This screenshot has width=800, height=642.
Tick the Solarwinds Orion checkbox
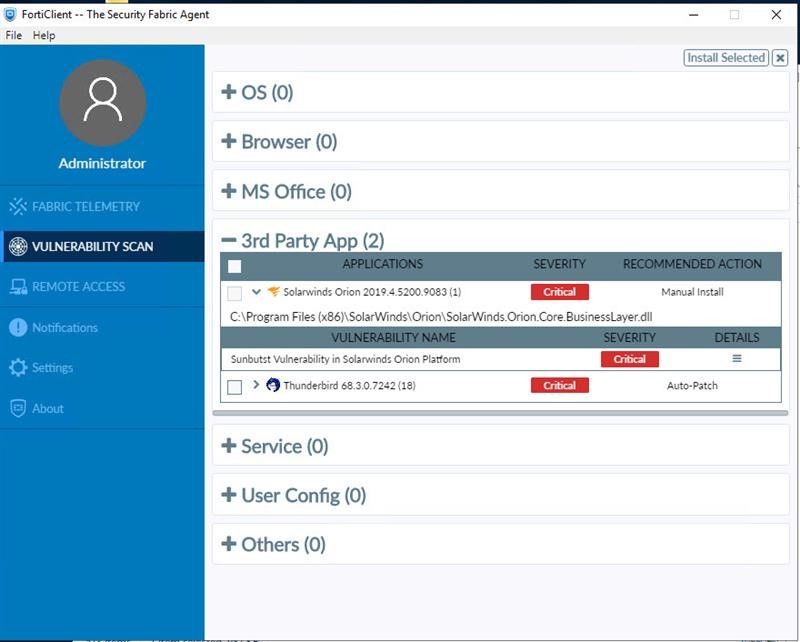click(235, 293)
